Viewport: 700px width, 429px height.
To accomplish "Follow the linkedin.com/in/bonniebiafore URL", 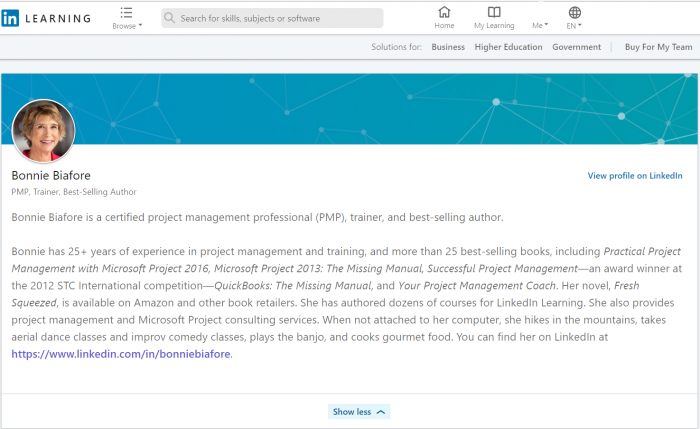I will tap(121, 354).
